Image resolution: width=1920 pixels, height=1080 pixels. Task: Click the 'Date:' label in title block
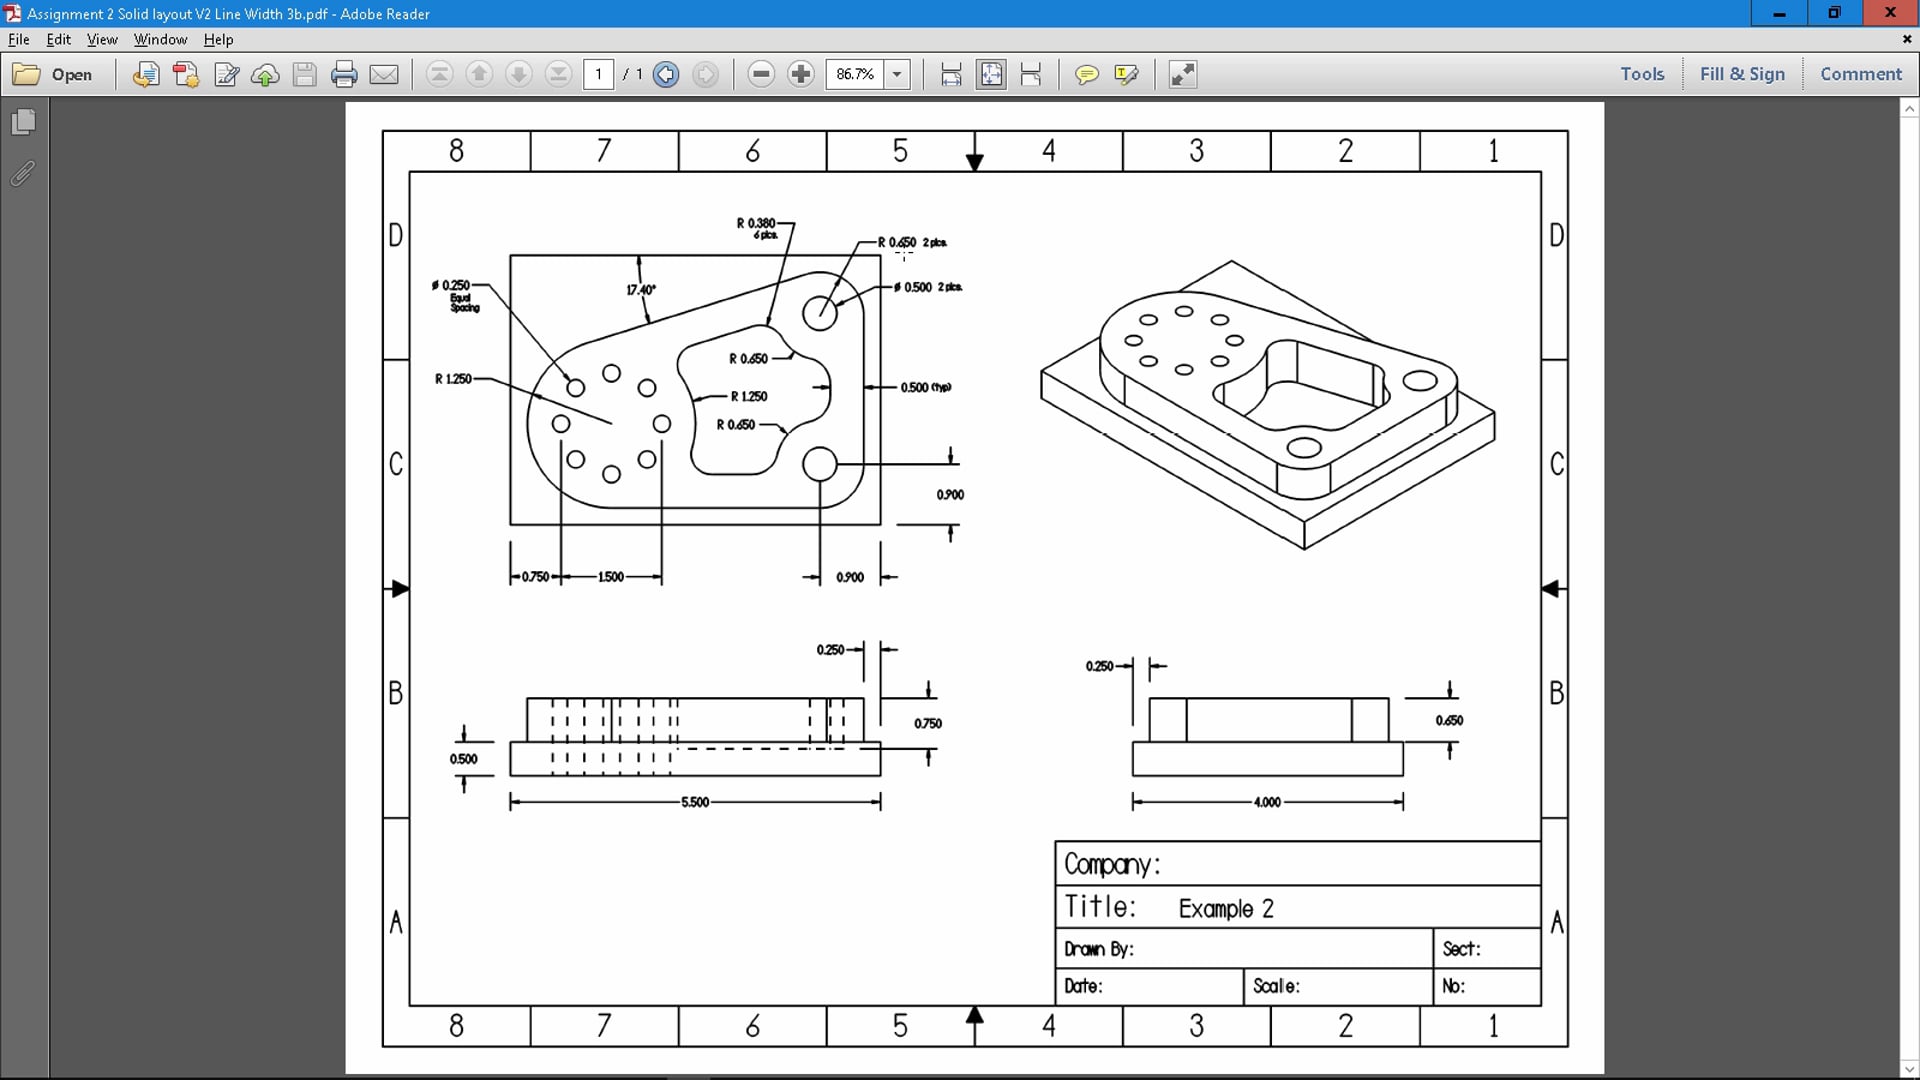[1083, 986]
